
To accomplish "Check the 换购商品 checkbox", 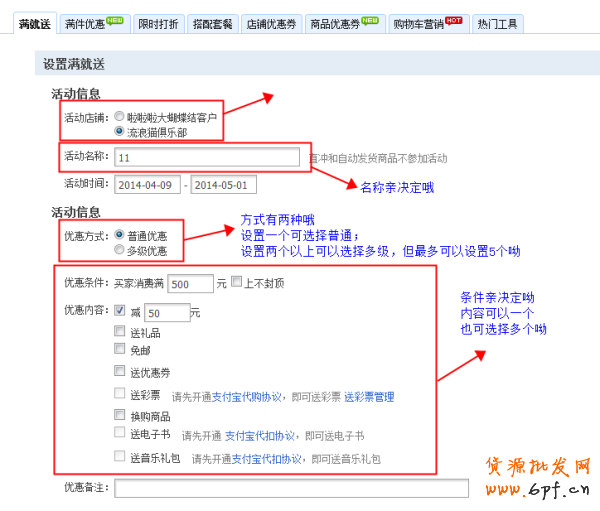I will click(120, 415).
